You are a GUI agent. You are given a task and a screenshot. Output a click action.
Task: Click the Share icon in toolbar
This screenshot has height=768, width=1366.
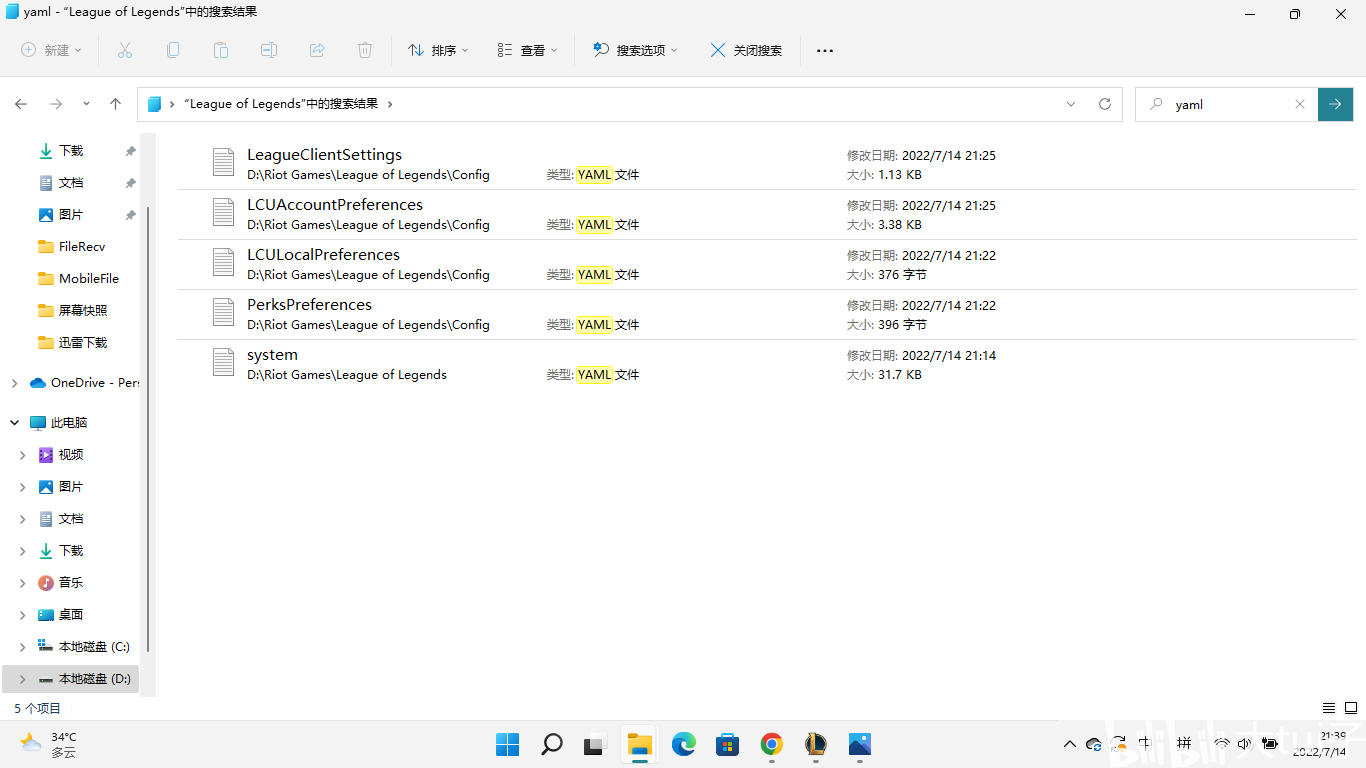tap(317, 50)
